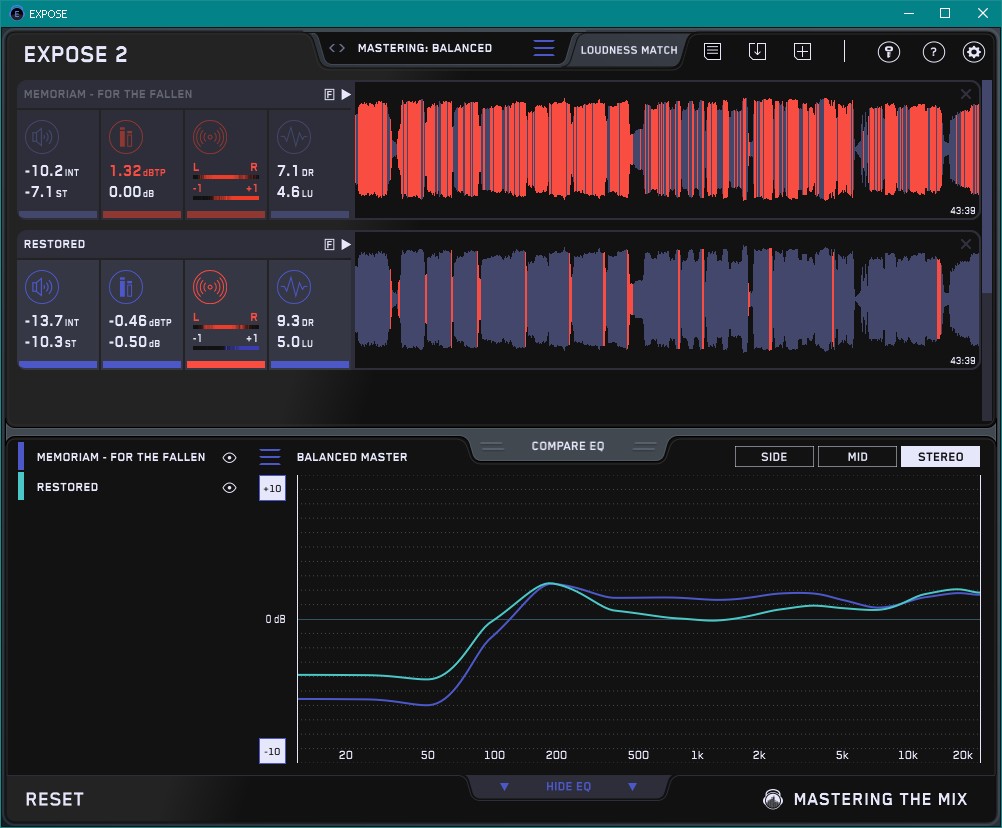Click the +10 EQ range button
The width and height of the screenshot is (1002, 828).
click(271, 488)
